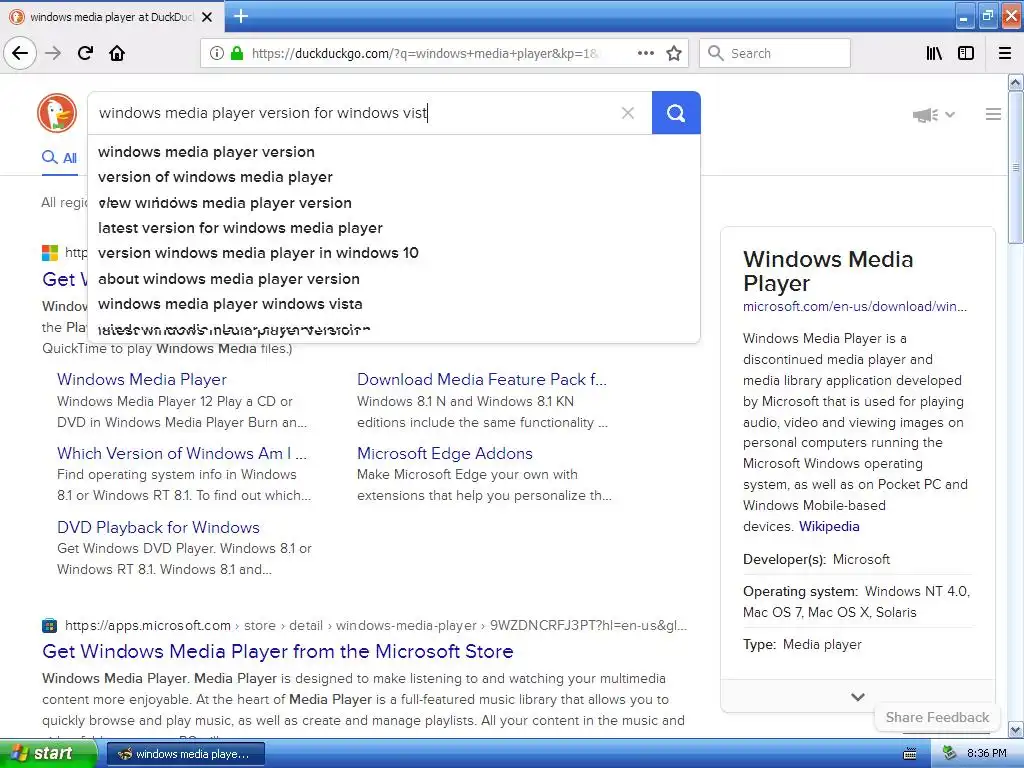Open the megaphone announcements dropdown
1024x768 pixels.
point(934,115)
